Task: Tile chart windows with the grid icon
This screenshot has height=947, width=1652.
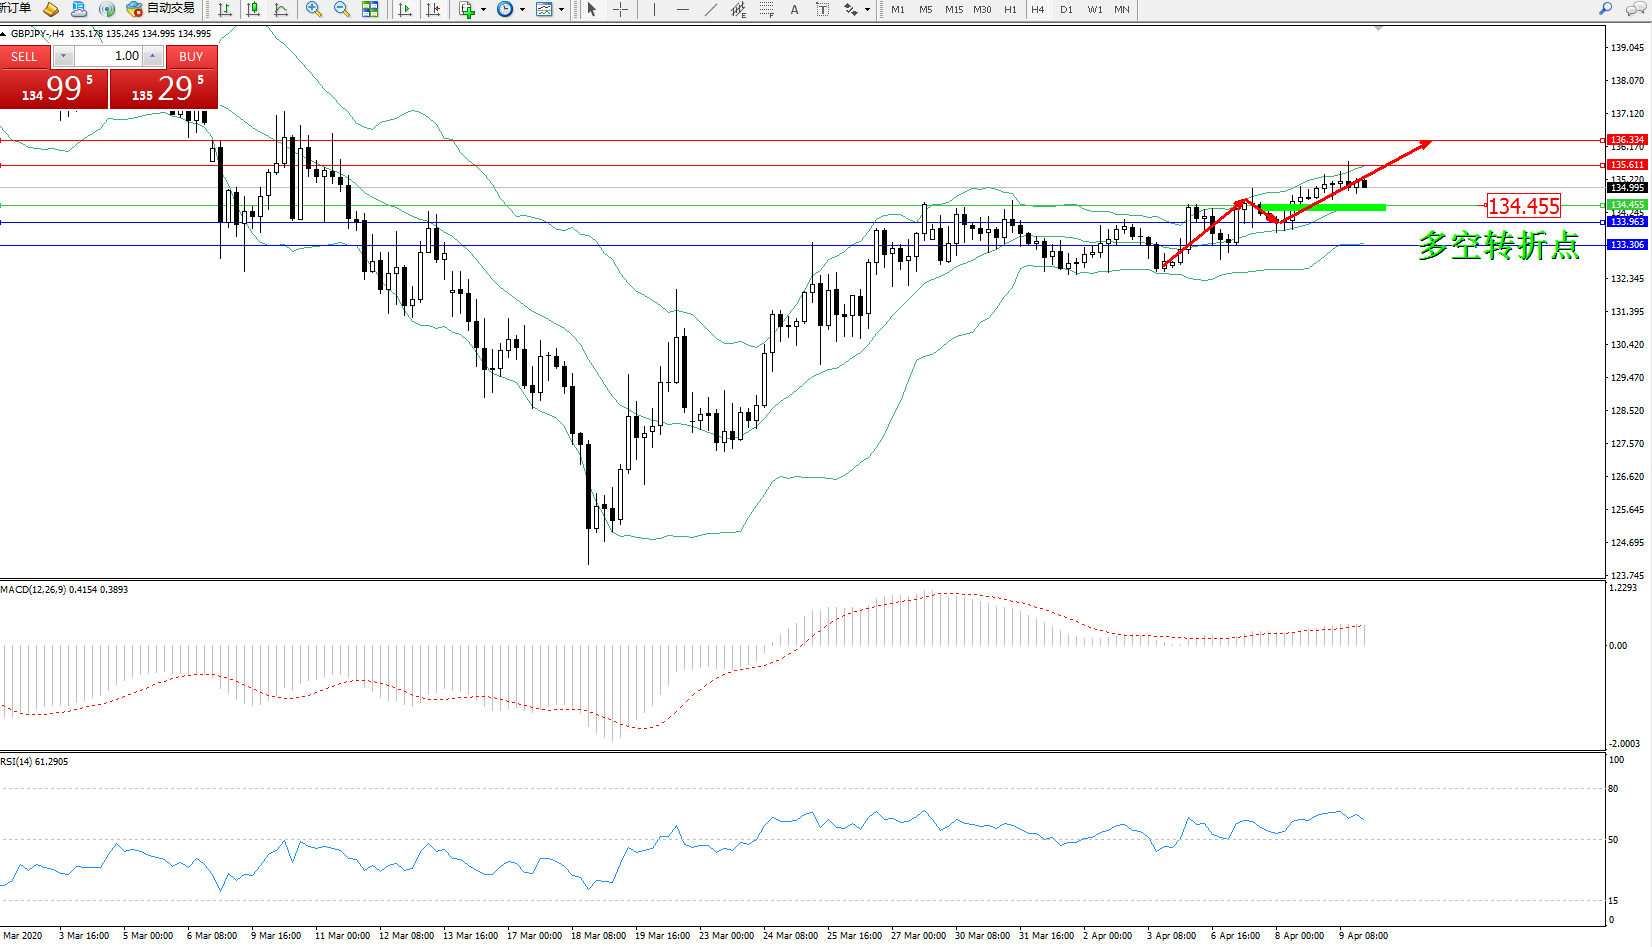Action: [370, 9]
